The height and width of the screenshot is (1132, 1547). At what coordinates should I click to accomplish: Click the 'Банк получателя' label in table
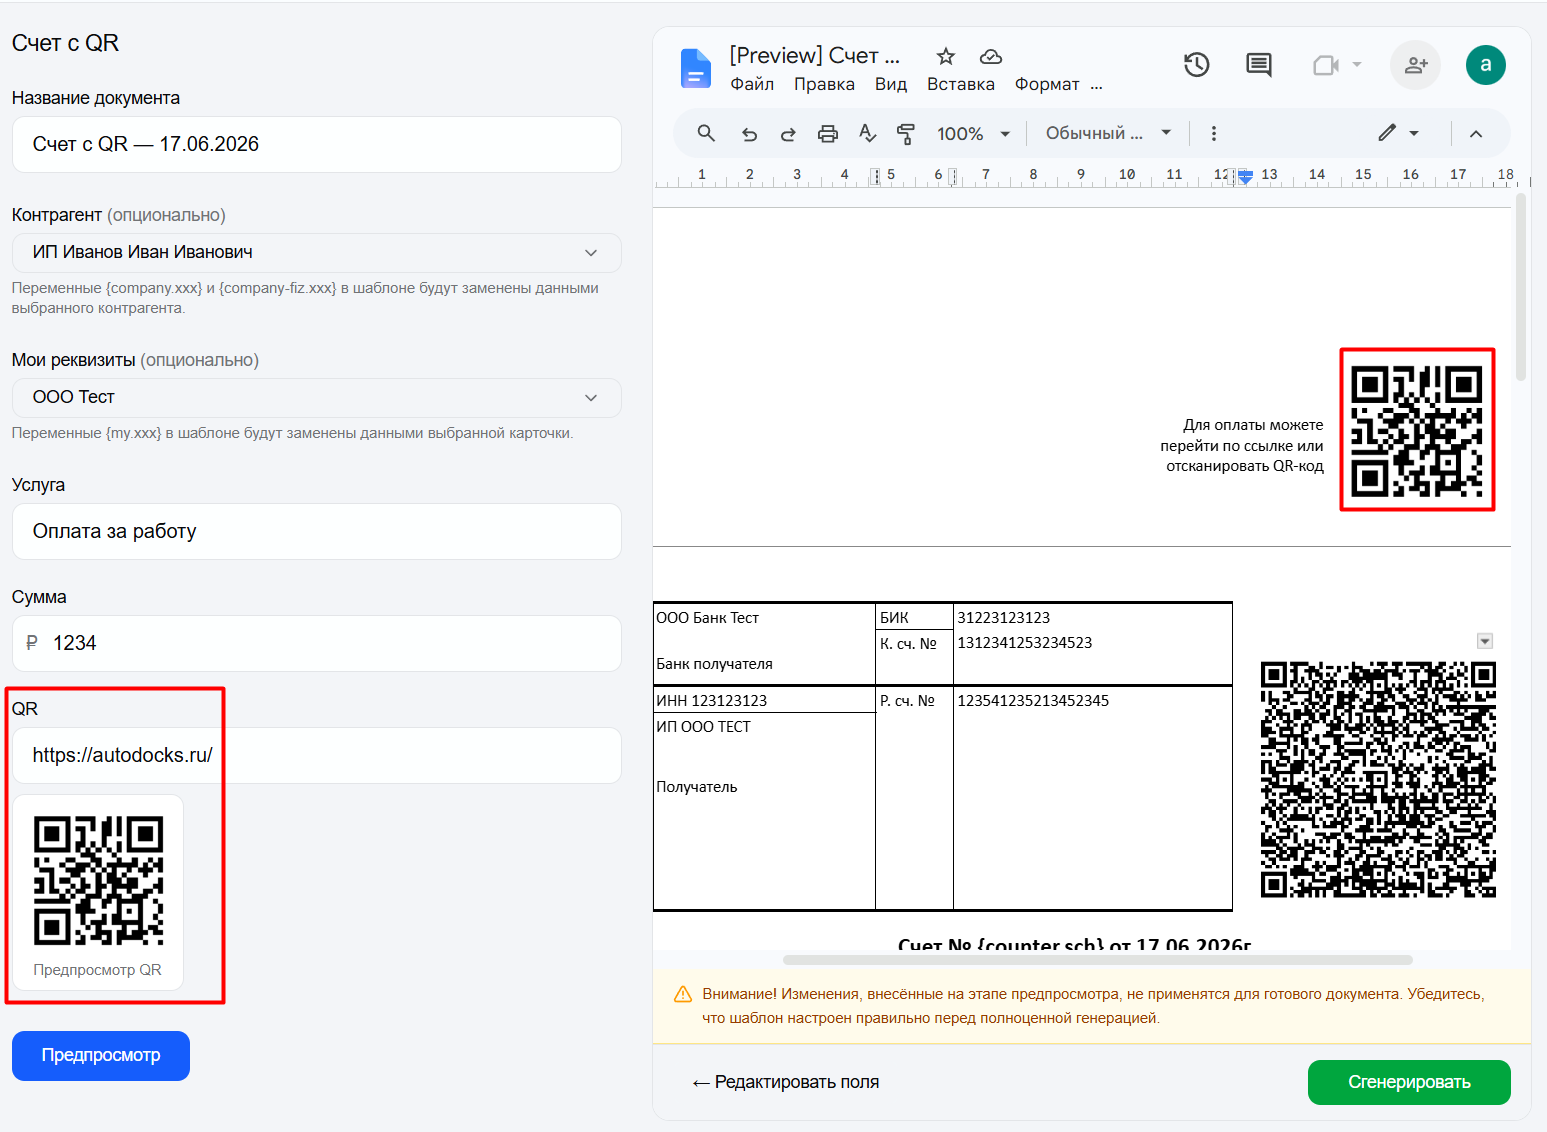pos(714,664)
